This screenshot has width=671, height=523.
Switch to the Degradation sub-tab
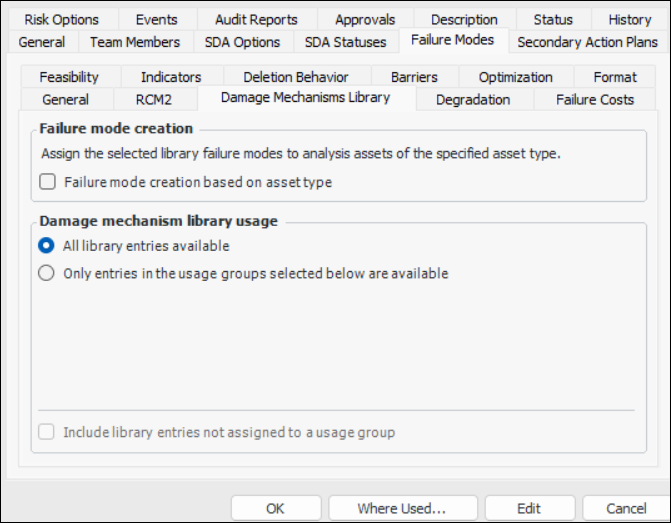pos(473,100)
